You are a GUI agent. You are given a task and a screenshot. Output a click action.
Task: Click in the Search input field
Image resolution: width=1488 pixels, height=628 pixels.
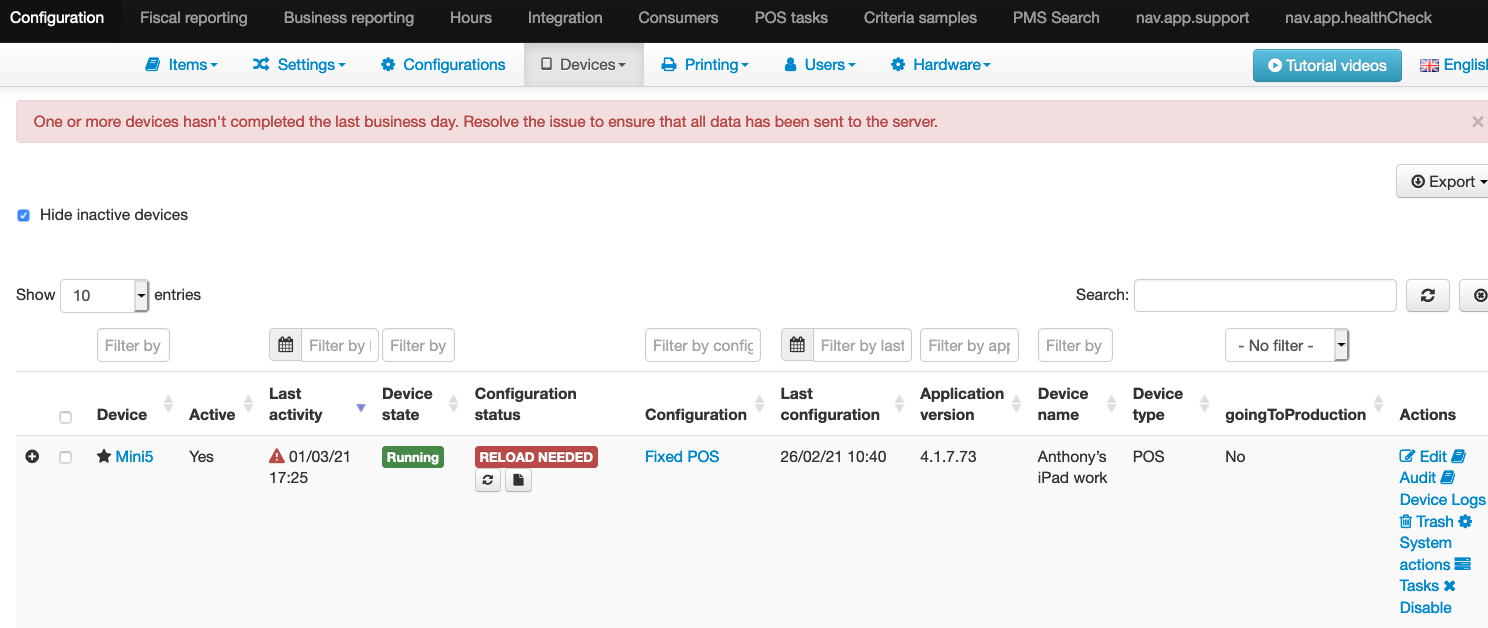(x=1264, y=295)
